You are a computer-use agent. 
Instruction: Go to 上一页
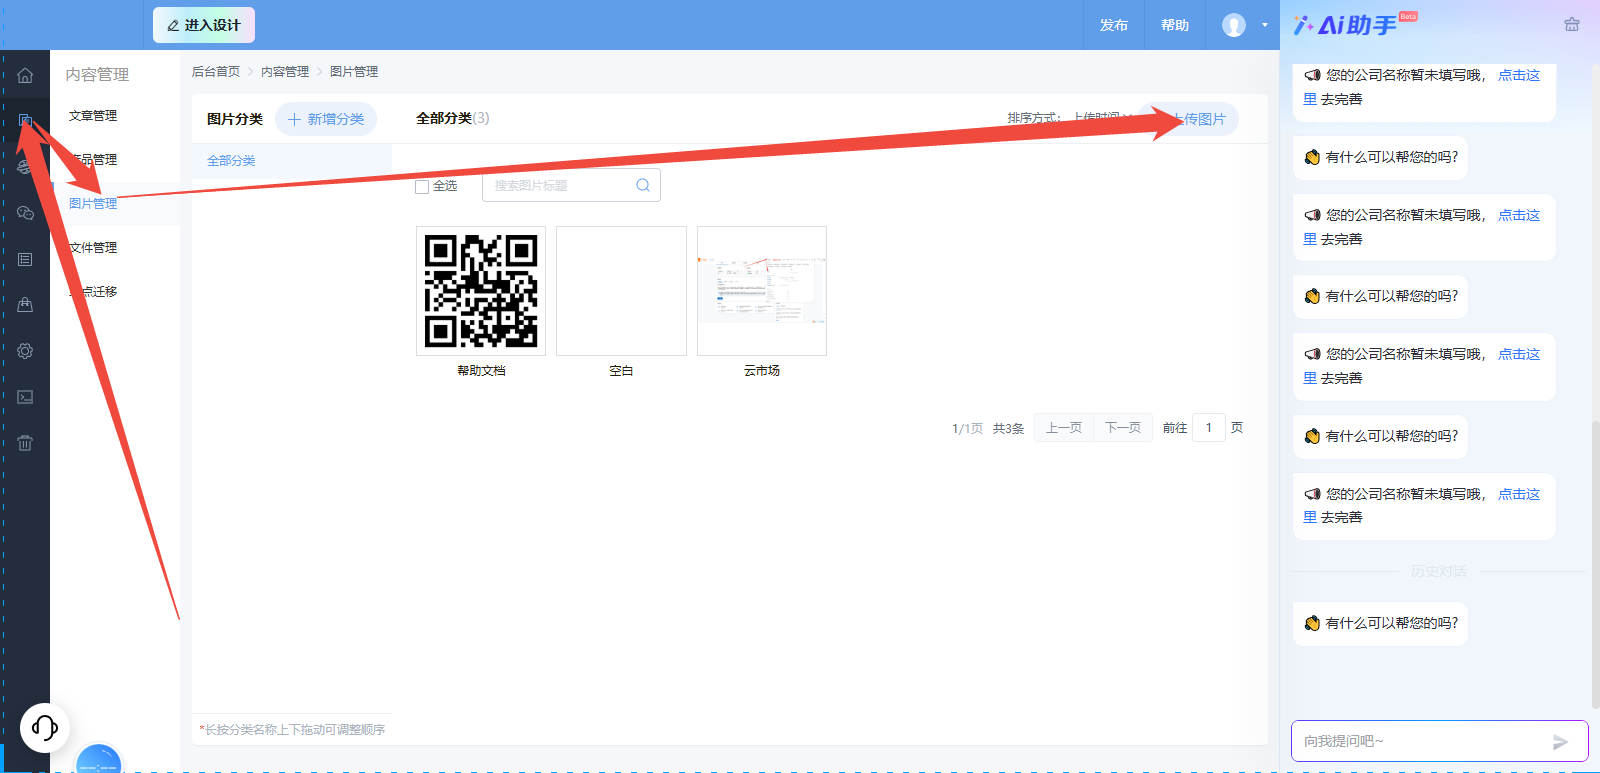pyautogui.click(x=1064, y=428)
